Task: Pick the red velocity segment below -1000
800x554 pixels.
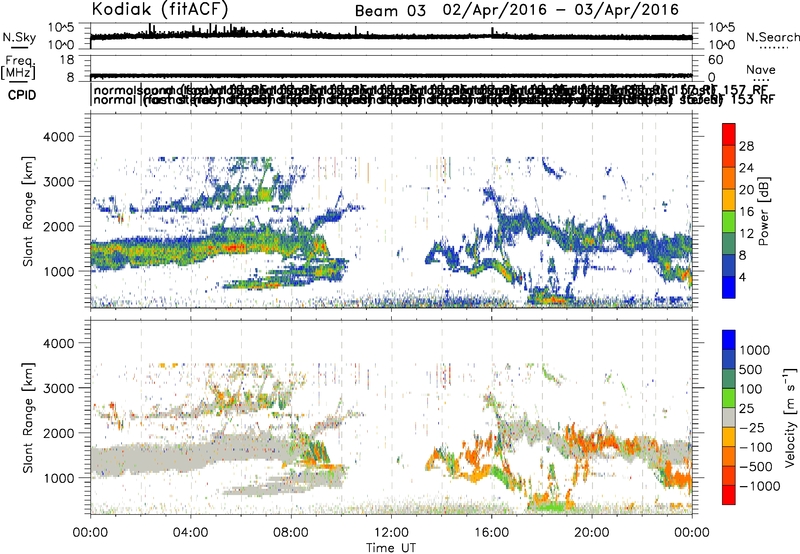Action: click(x=729, y=495)
